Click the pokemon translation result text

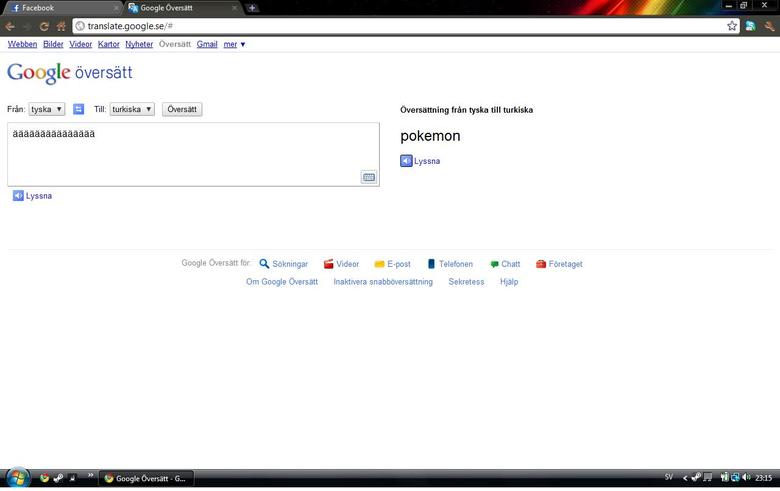coord(430,136)
